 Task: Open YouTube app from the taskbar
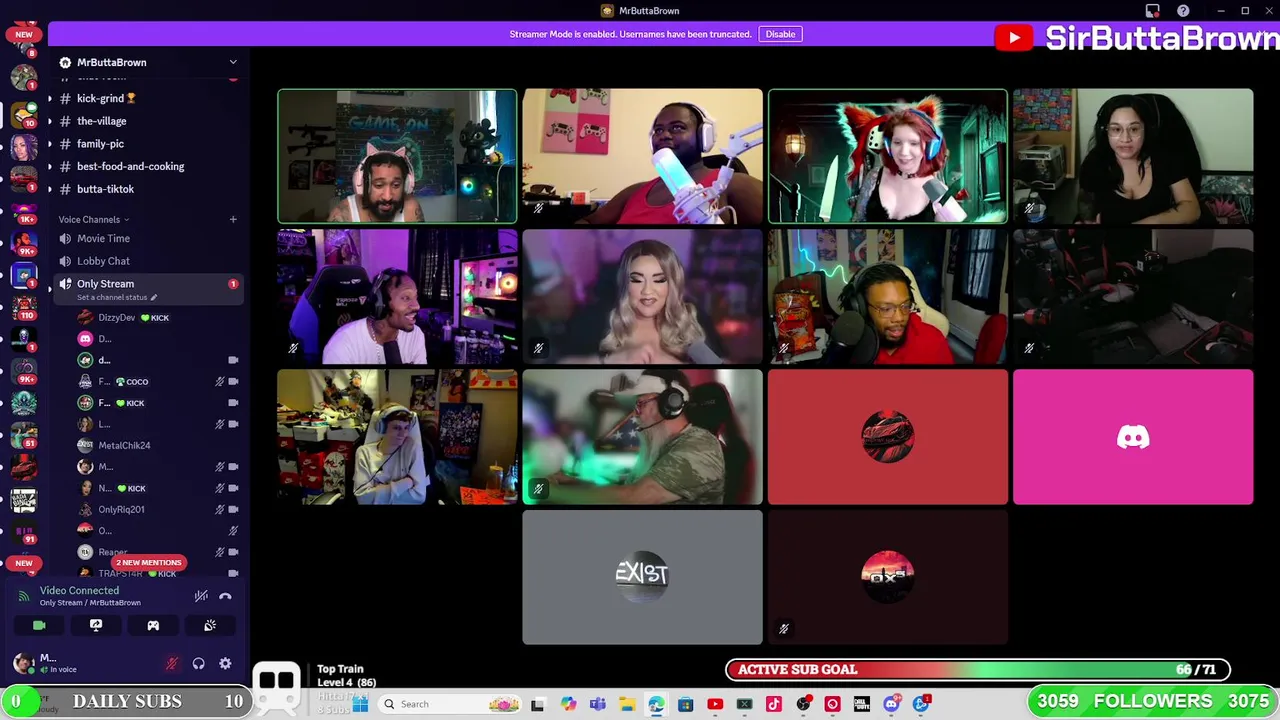715,704
